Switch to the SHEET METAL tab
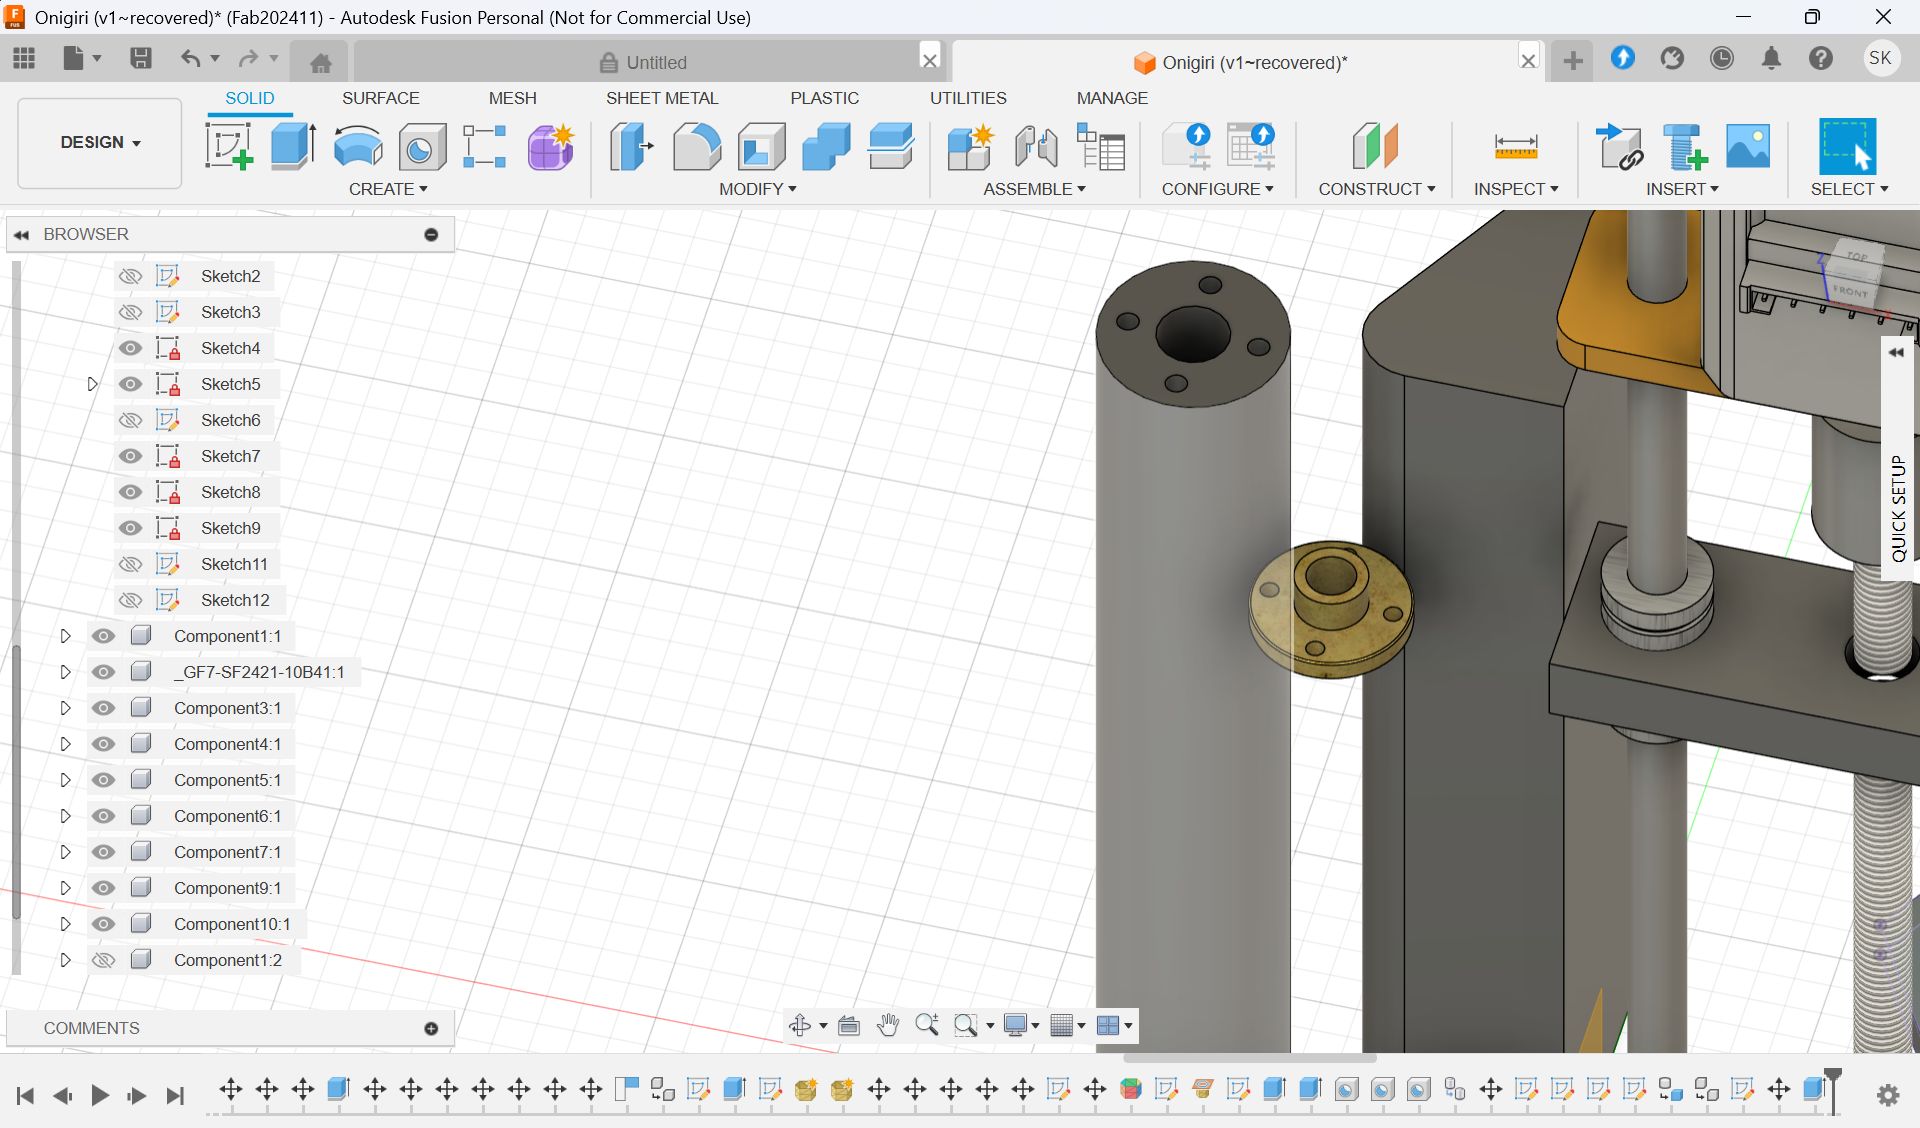The width and height of the screenshot is (1920, 1128). tap(662, 98)
